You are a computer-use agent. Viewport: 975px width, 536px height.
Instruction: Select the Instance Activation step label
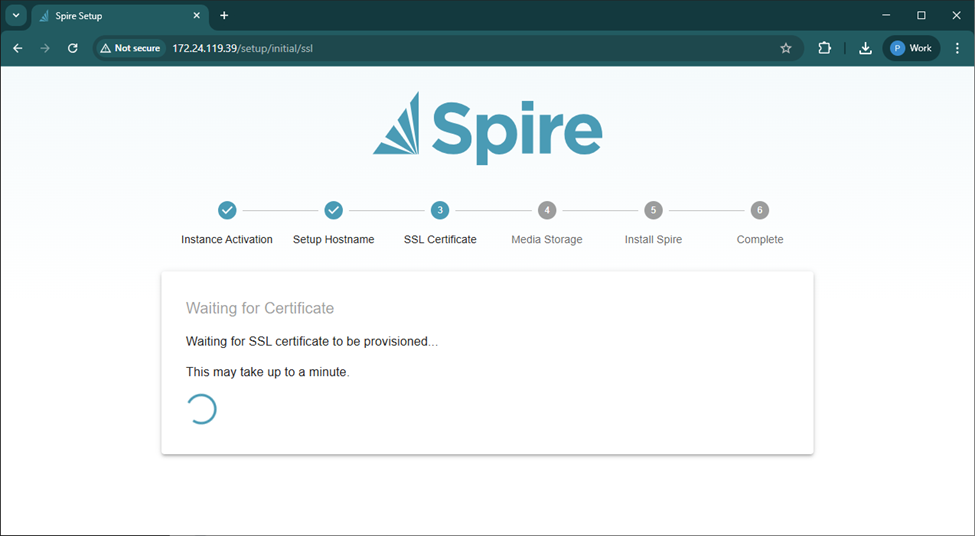point(227,239)
